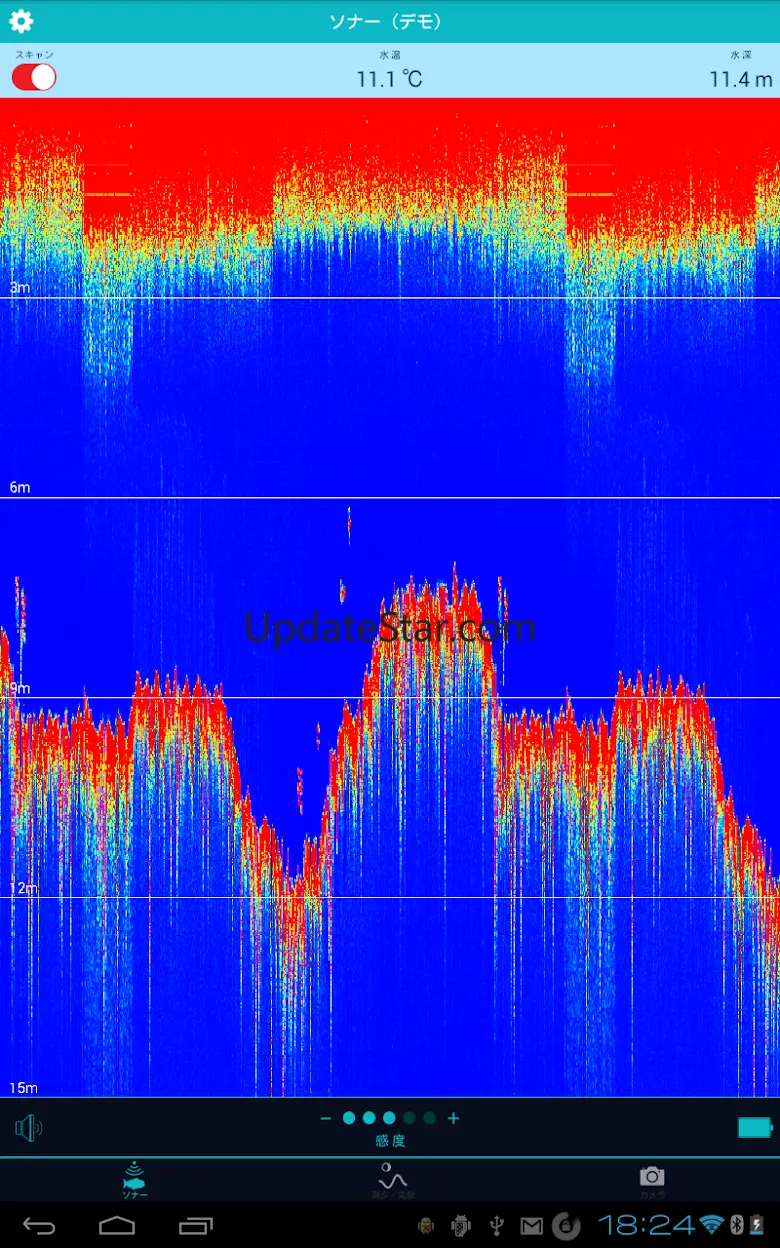
Task: Increase sensitivity with the plus button
Action: tap(453, 1118)
